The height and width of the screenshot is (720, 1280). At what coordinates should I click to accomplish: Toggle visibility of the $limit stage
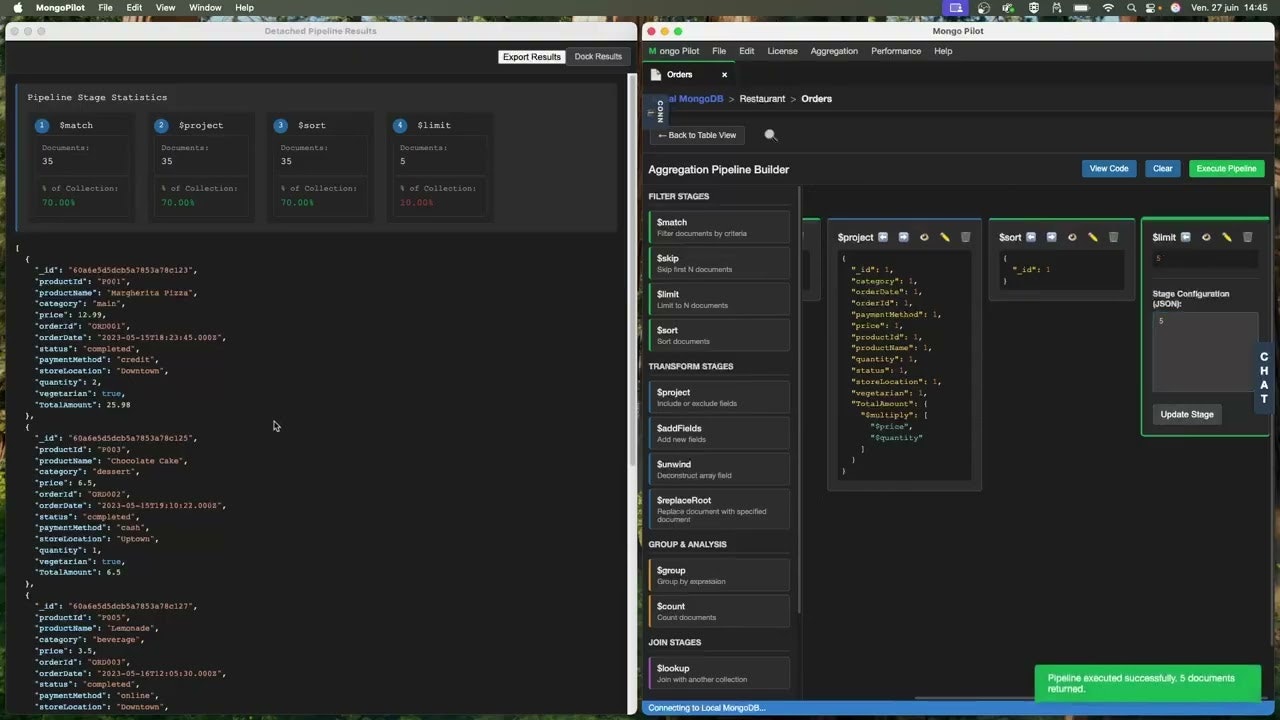[1206, 237]
